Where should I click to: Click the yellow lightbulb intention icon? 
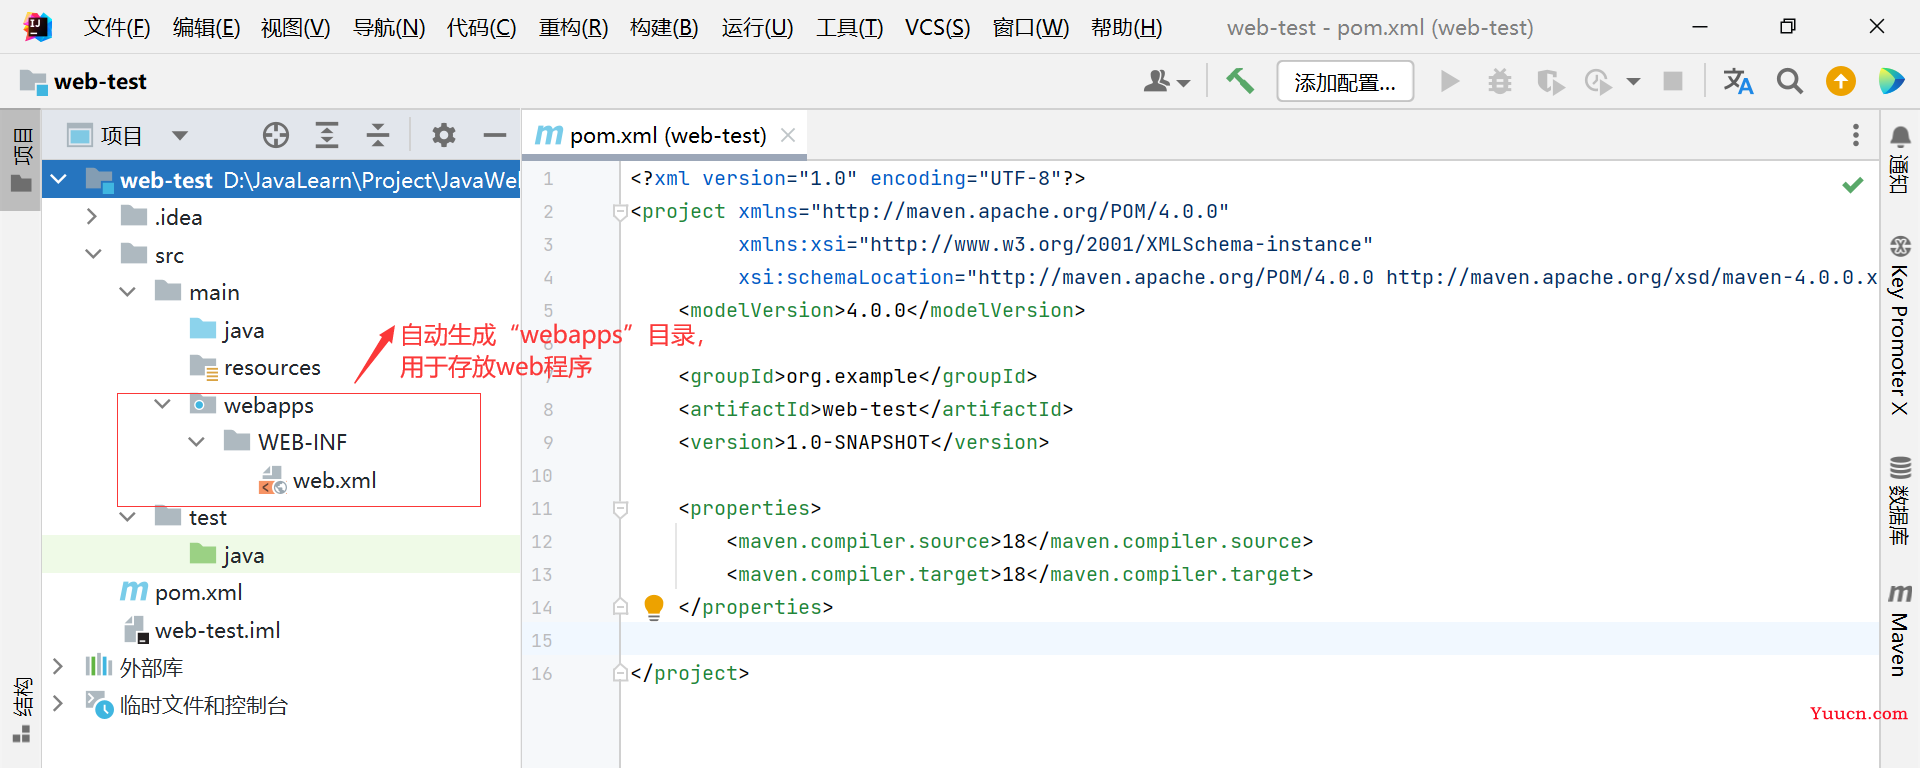[x=654, y=607]
